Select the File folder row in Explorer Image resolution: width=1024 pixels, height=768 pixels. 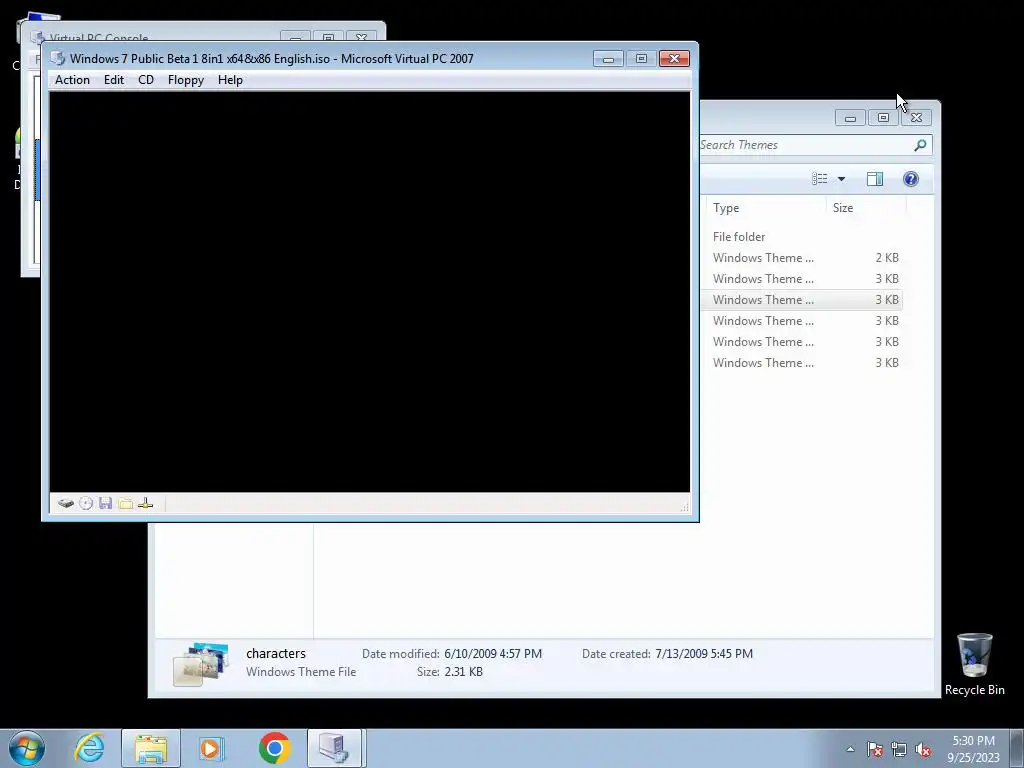click(801, 236)
